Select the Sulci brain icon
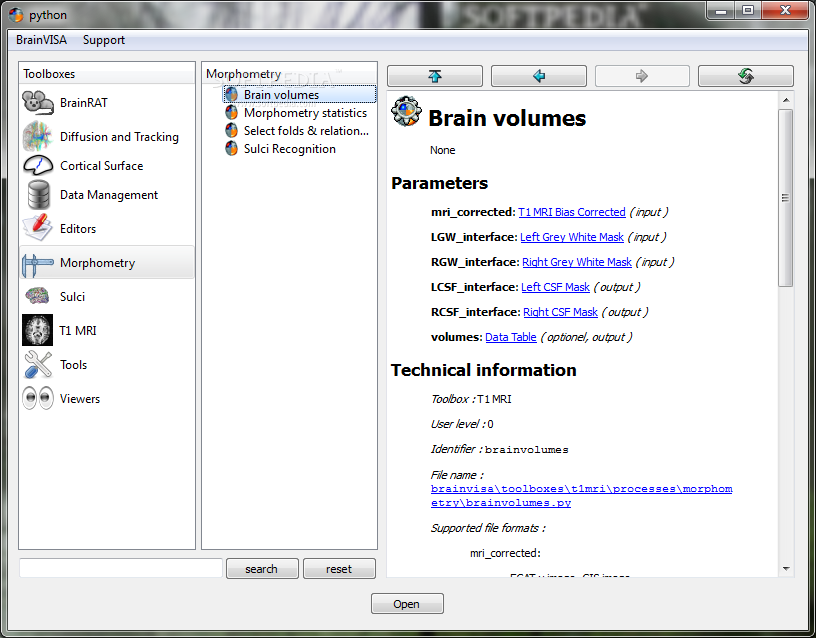Screen dimensions: 816x638 (x=37, y=296)
